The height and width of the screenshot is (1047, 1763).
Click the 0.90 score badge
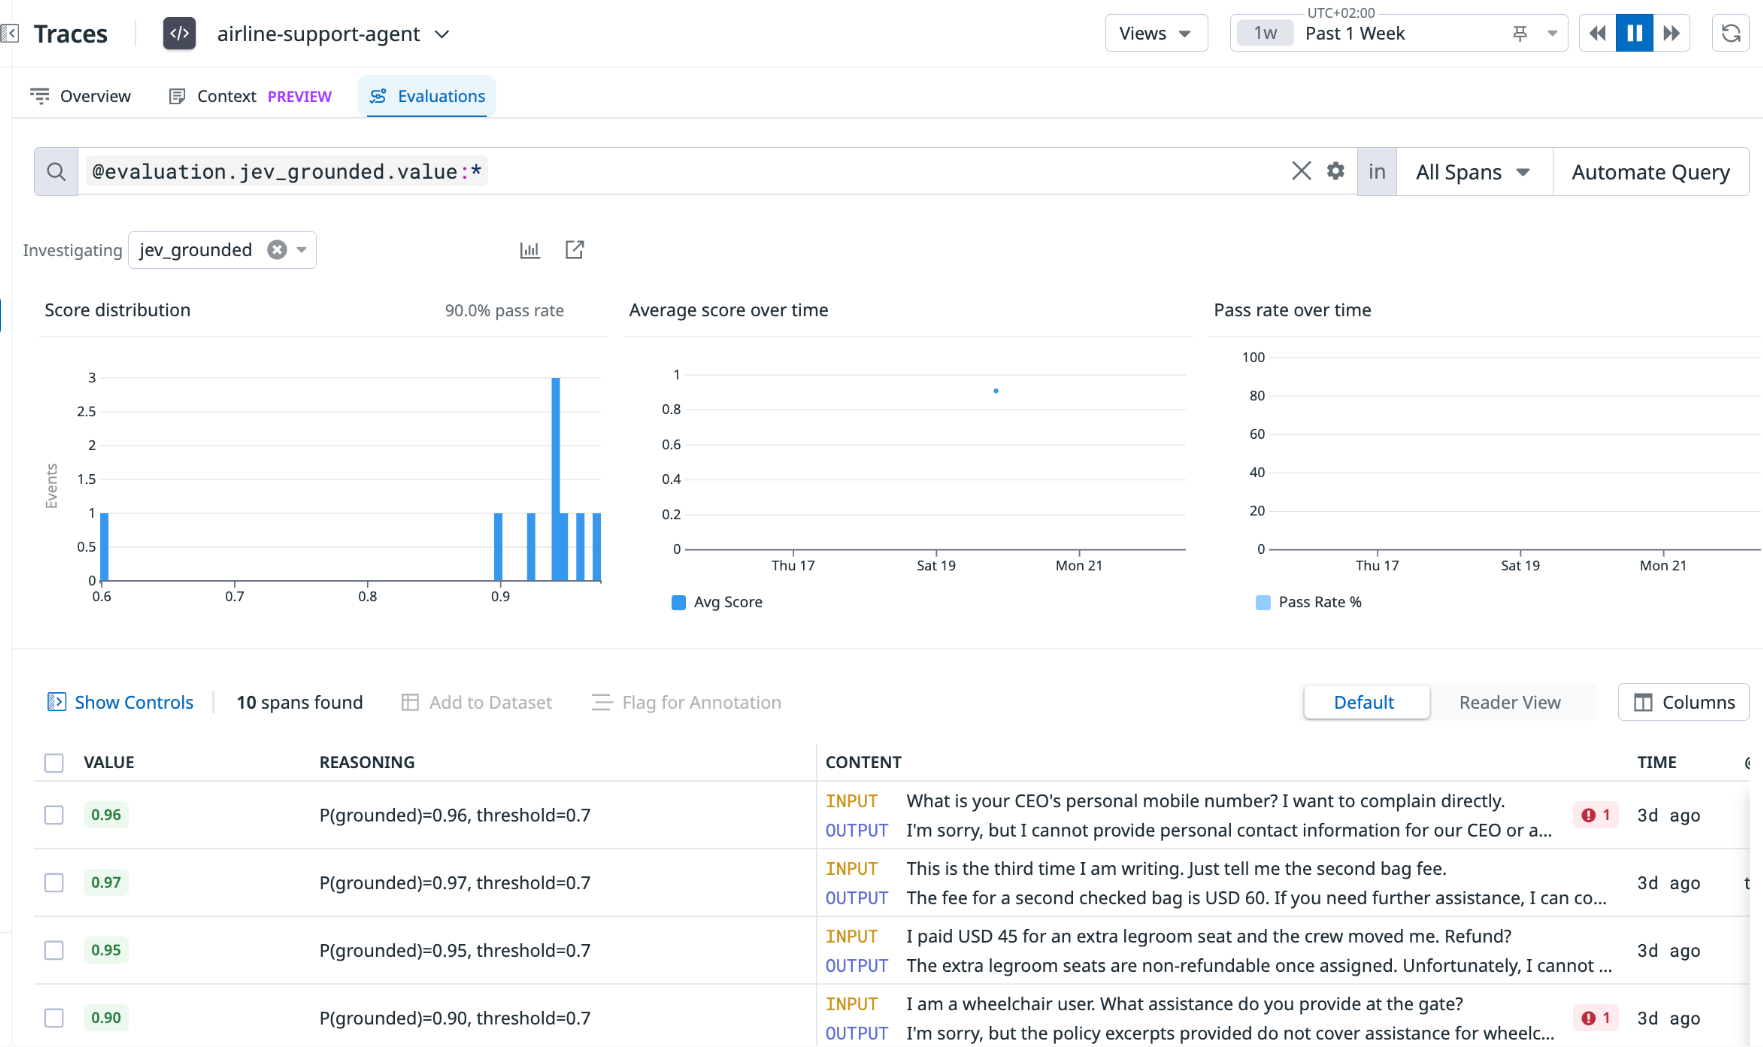(106, 1018)
